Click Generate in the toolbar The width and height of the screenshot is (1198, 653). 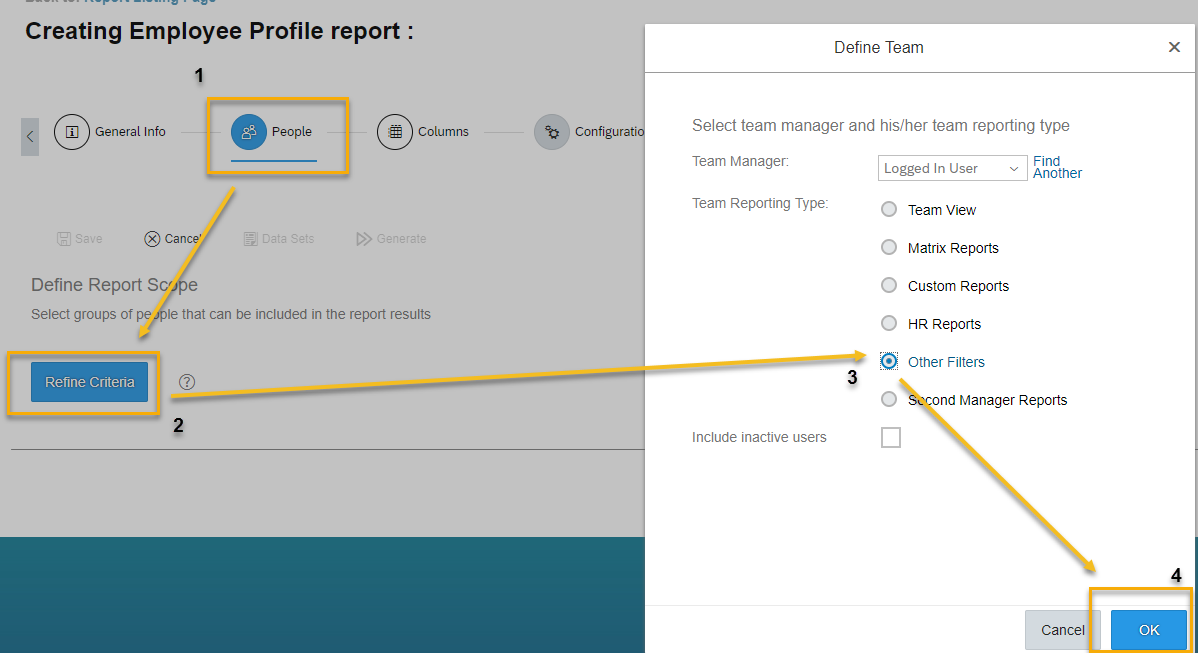pos(391,239)
